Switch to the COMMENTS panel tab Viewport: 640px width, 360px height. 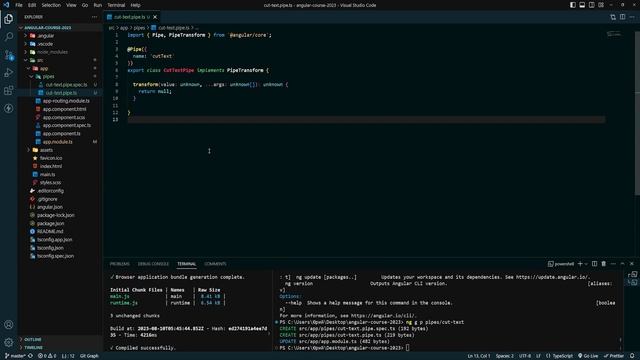(215, 264)
